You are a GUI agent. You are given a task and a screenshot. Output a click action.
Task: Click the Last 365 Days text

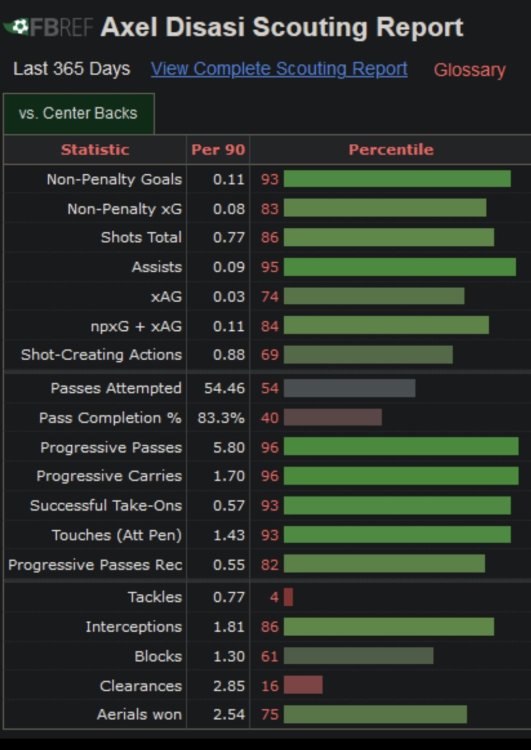pos(71,69)
